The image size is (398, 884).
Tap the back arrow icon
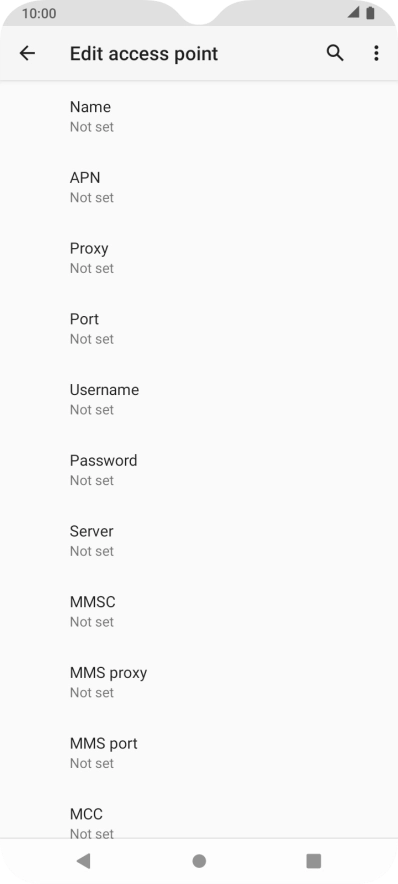pyautogui.click(x=27, y=54)
